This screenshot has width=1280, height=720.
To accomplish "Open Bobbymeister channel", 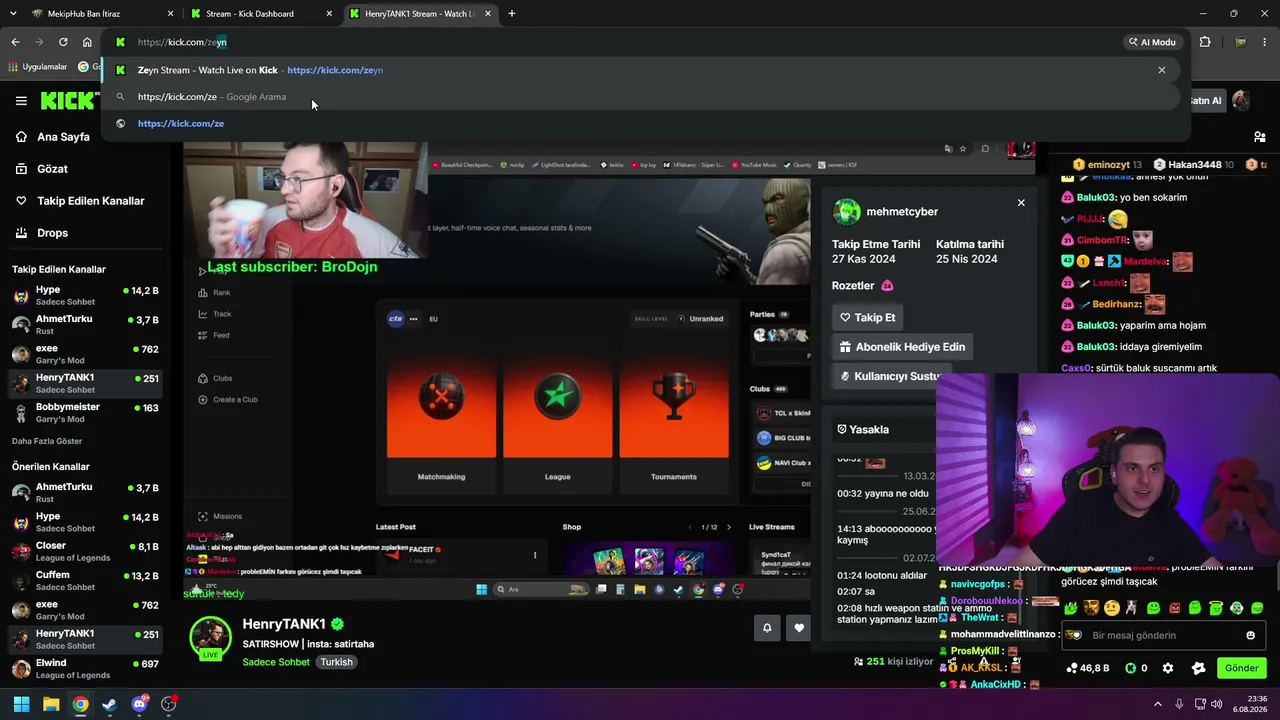I will (85, 412).
